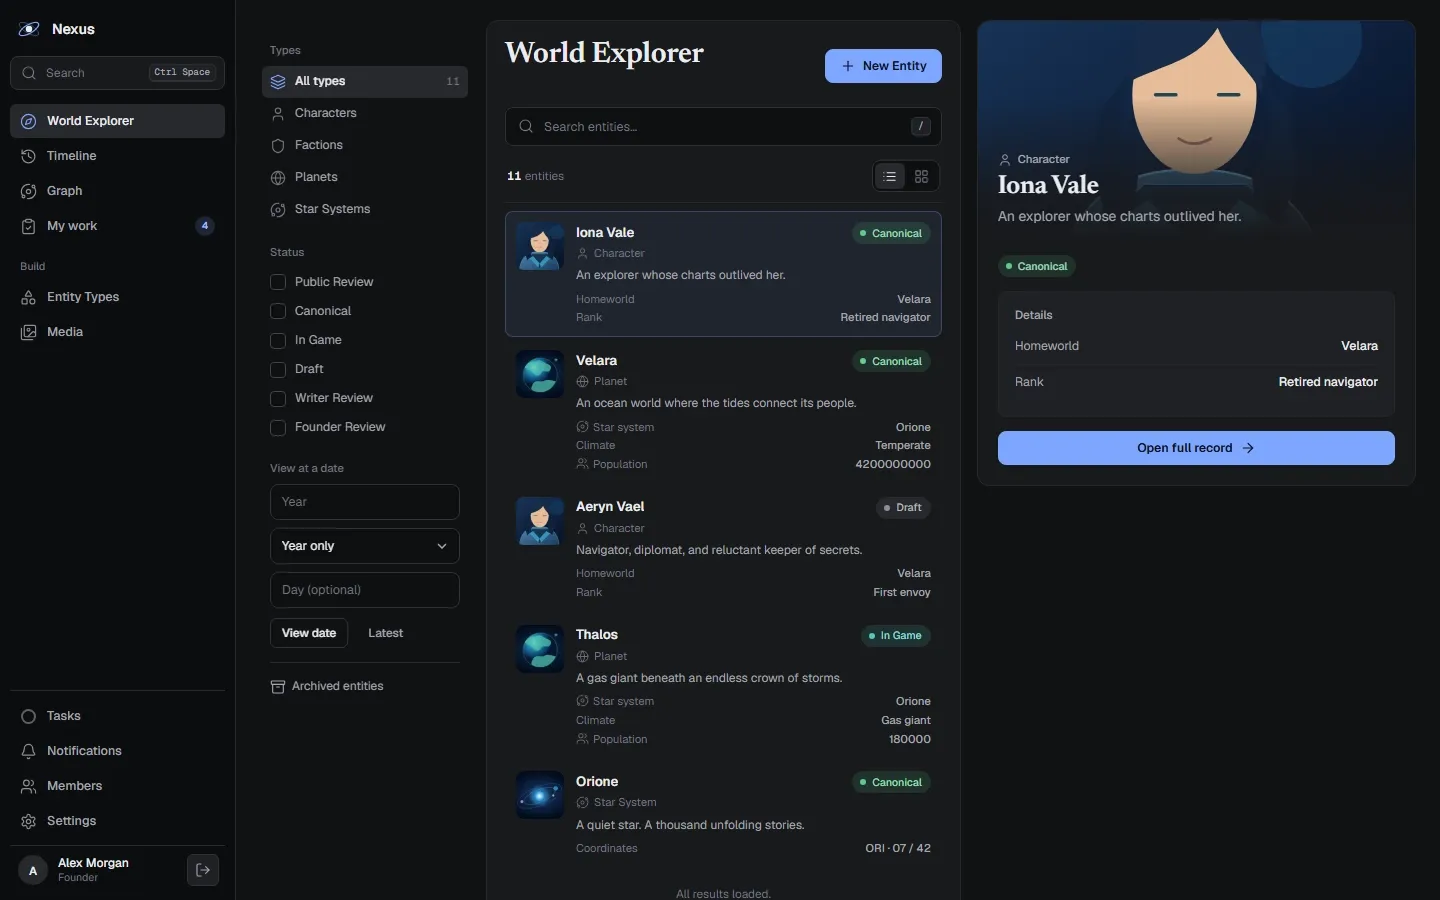This screenshot has height=900, width=1440.
Task: Click the In Game badge on Thalos
Action: tap(896, 636)
